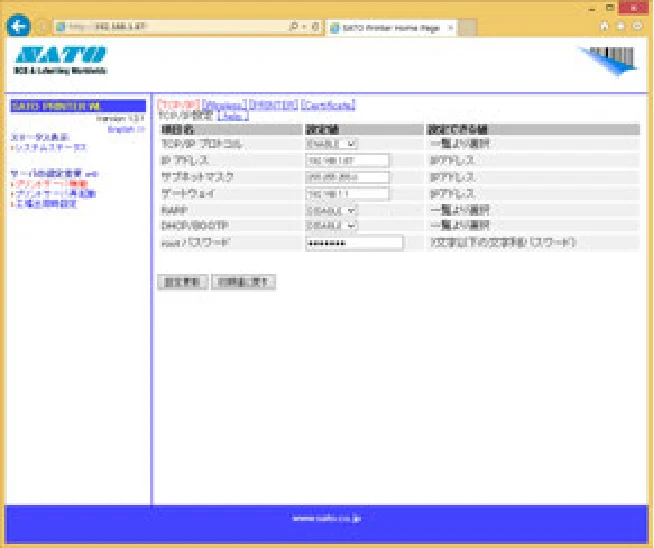Open the DHCP/BOOTP DISABLE dropdown
This screenshot has height=548, width=654.
click(332, 226)
